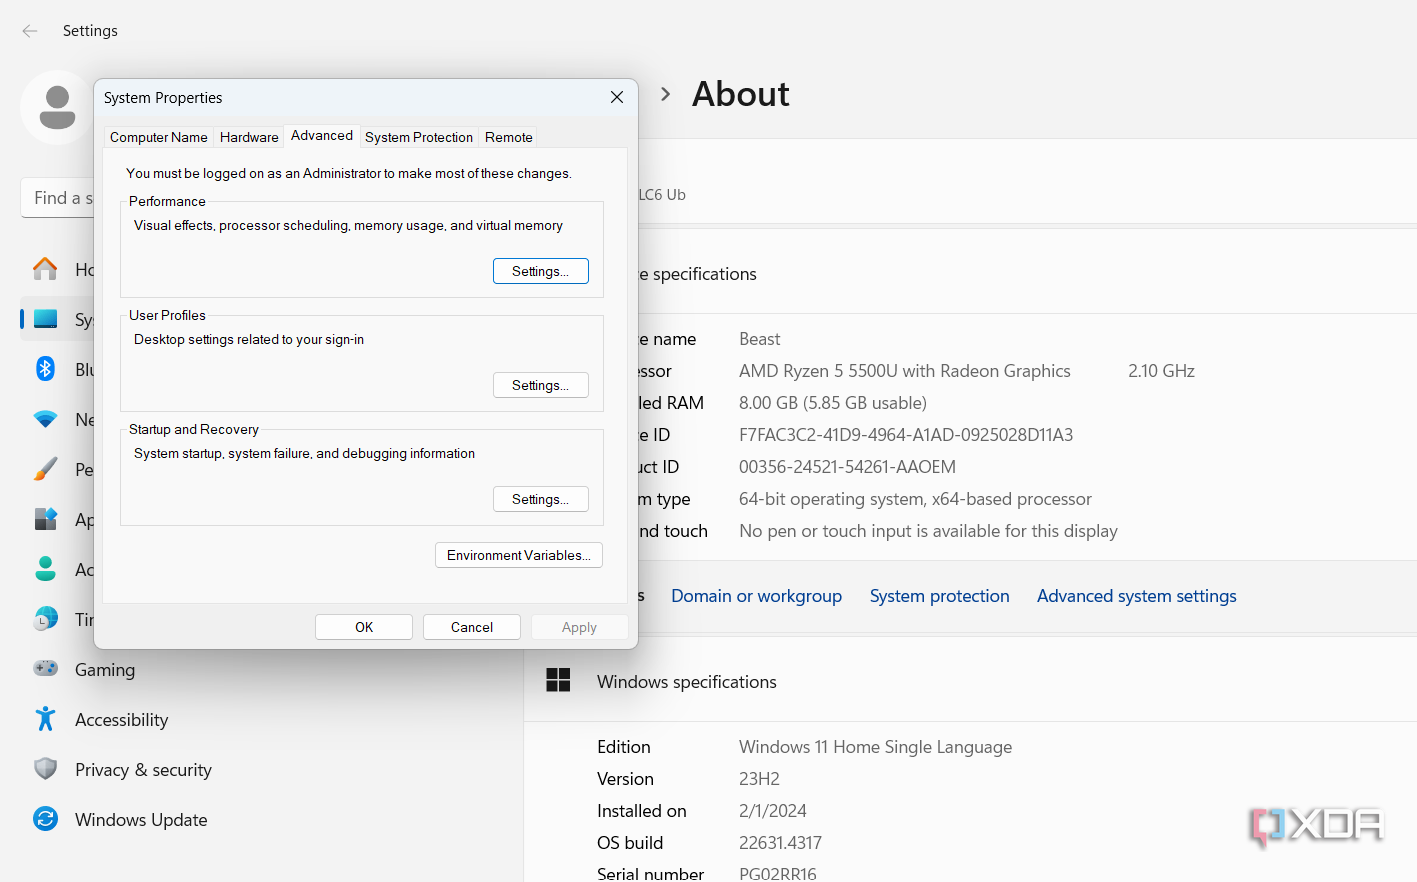Open Personalization via the paintbrush icon

[x=45, y=469]
